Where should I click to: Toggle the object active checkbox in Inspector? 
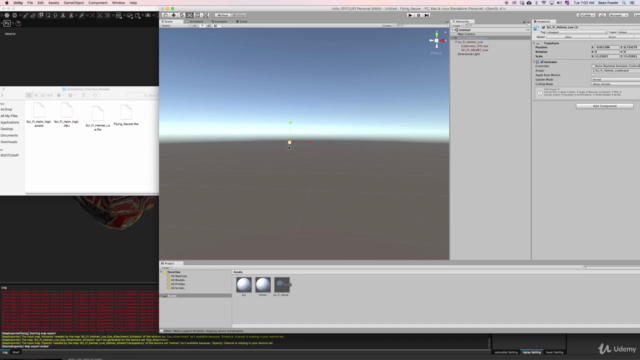pyautogui.click(x=543, y=27)
